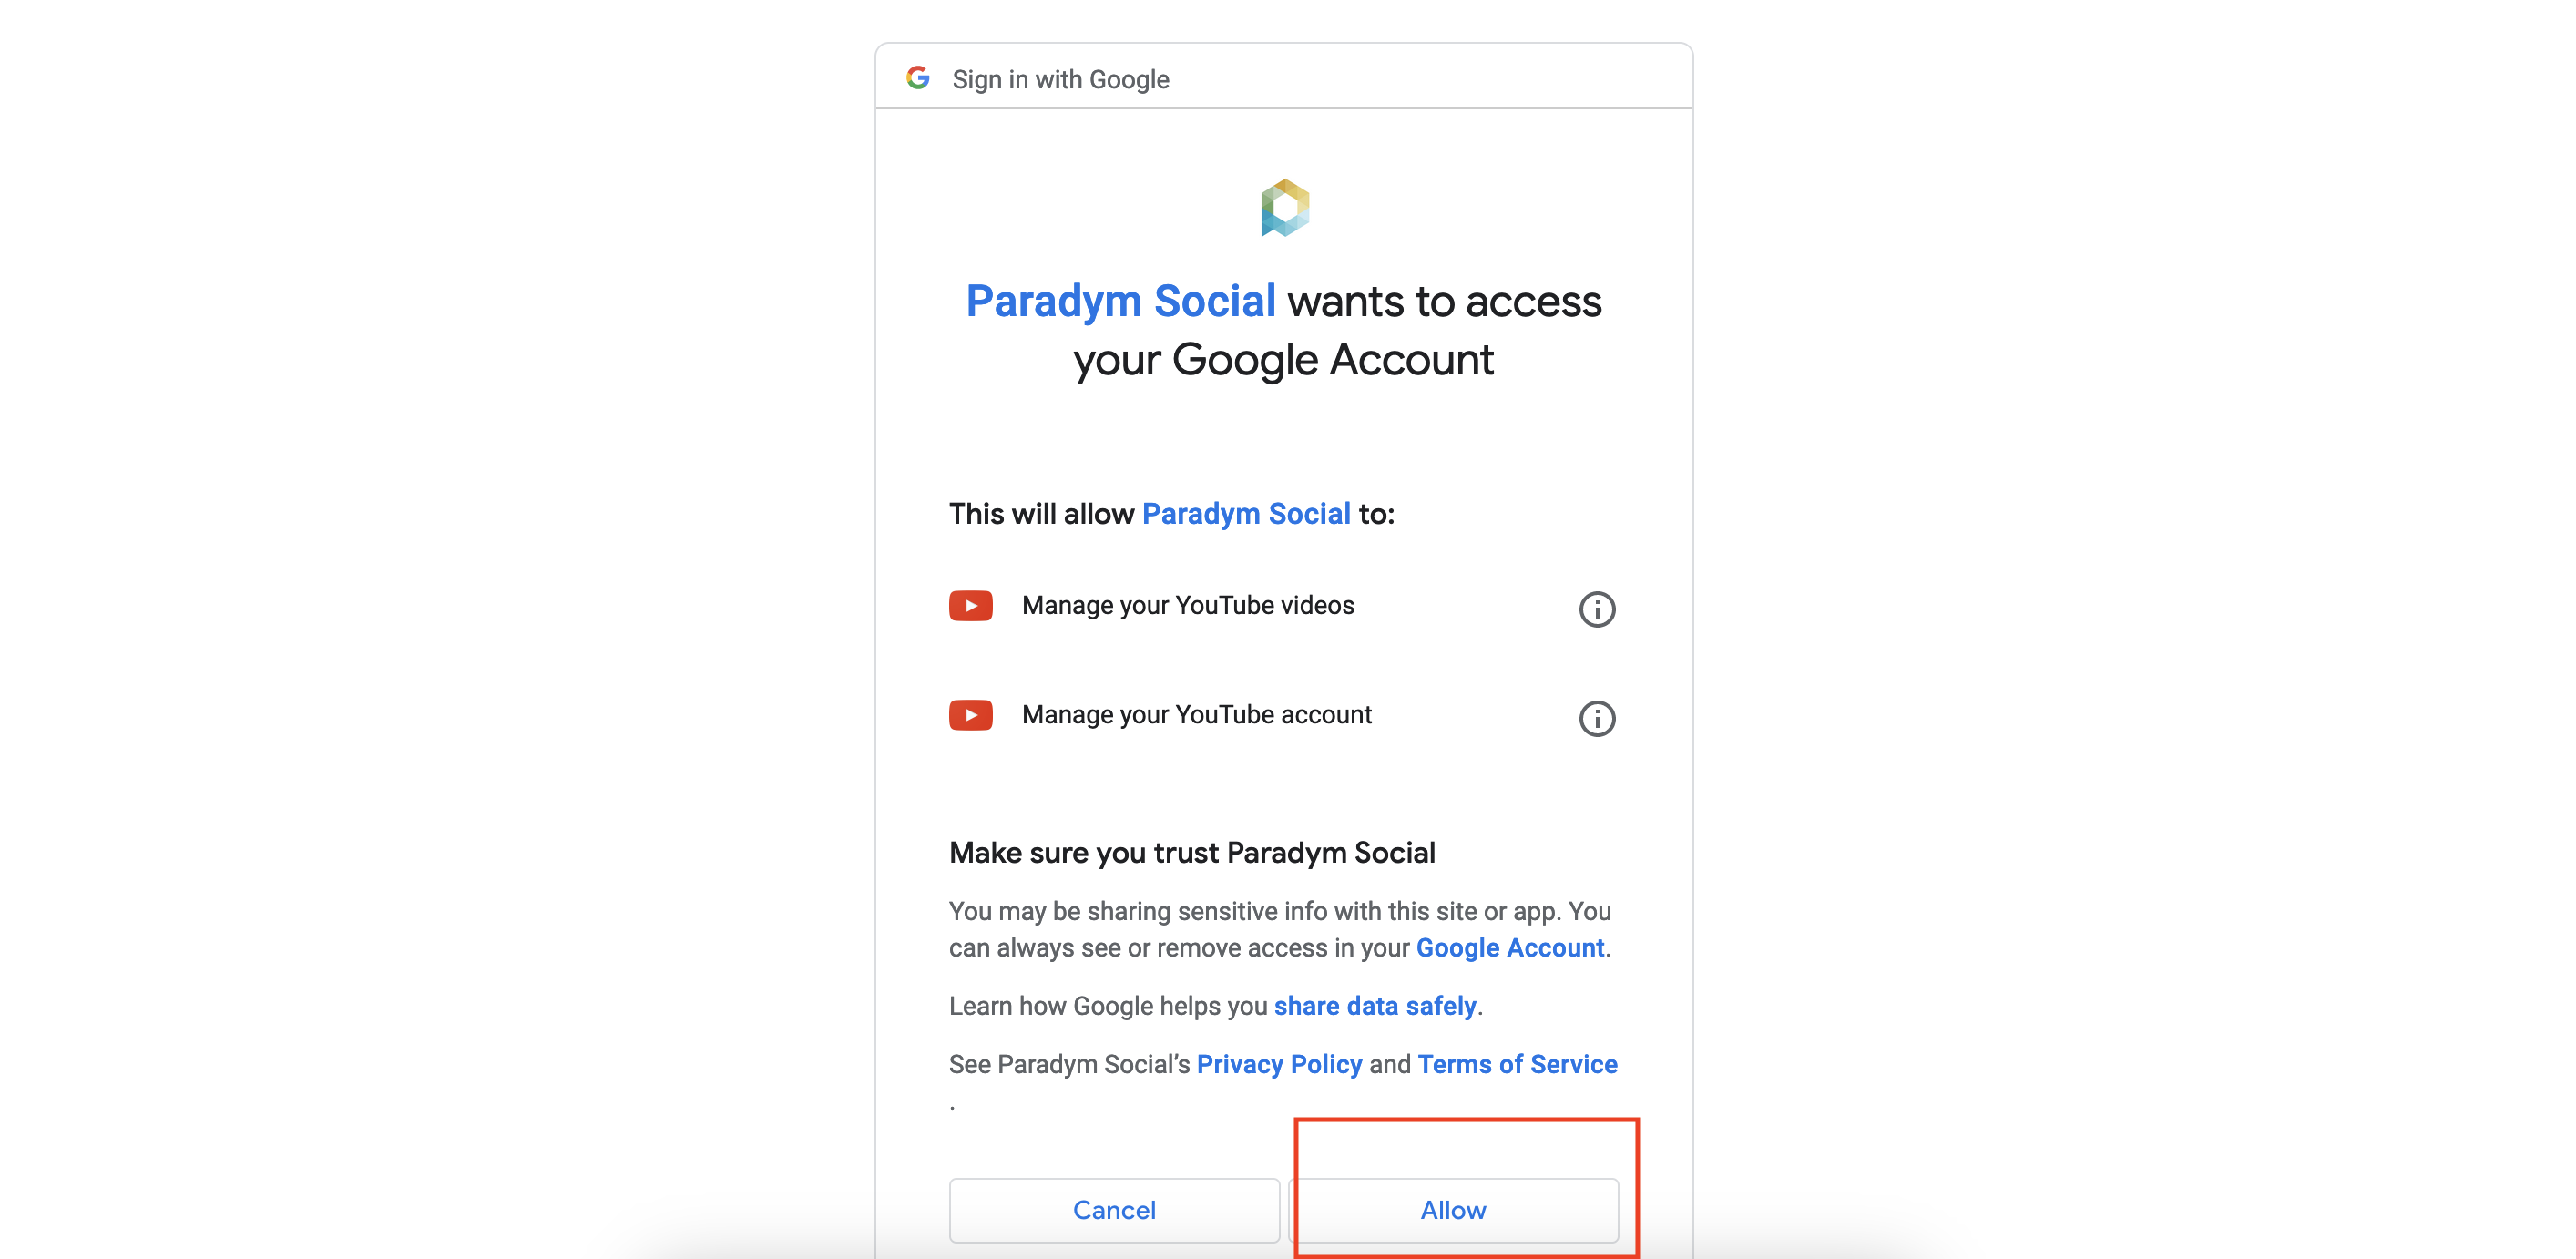Click the 'your Google Account' heading line

[1283, 360]
